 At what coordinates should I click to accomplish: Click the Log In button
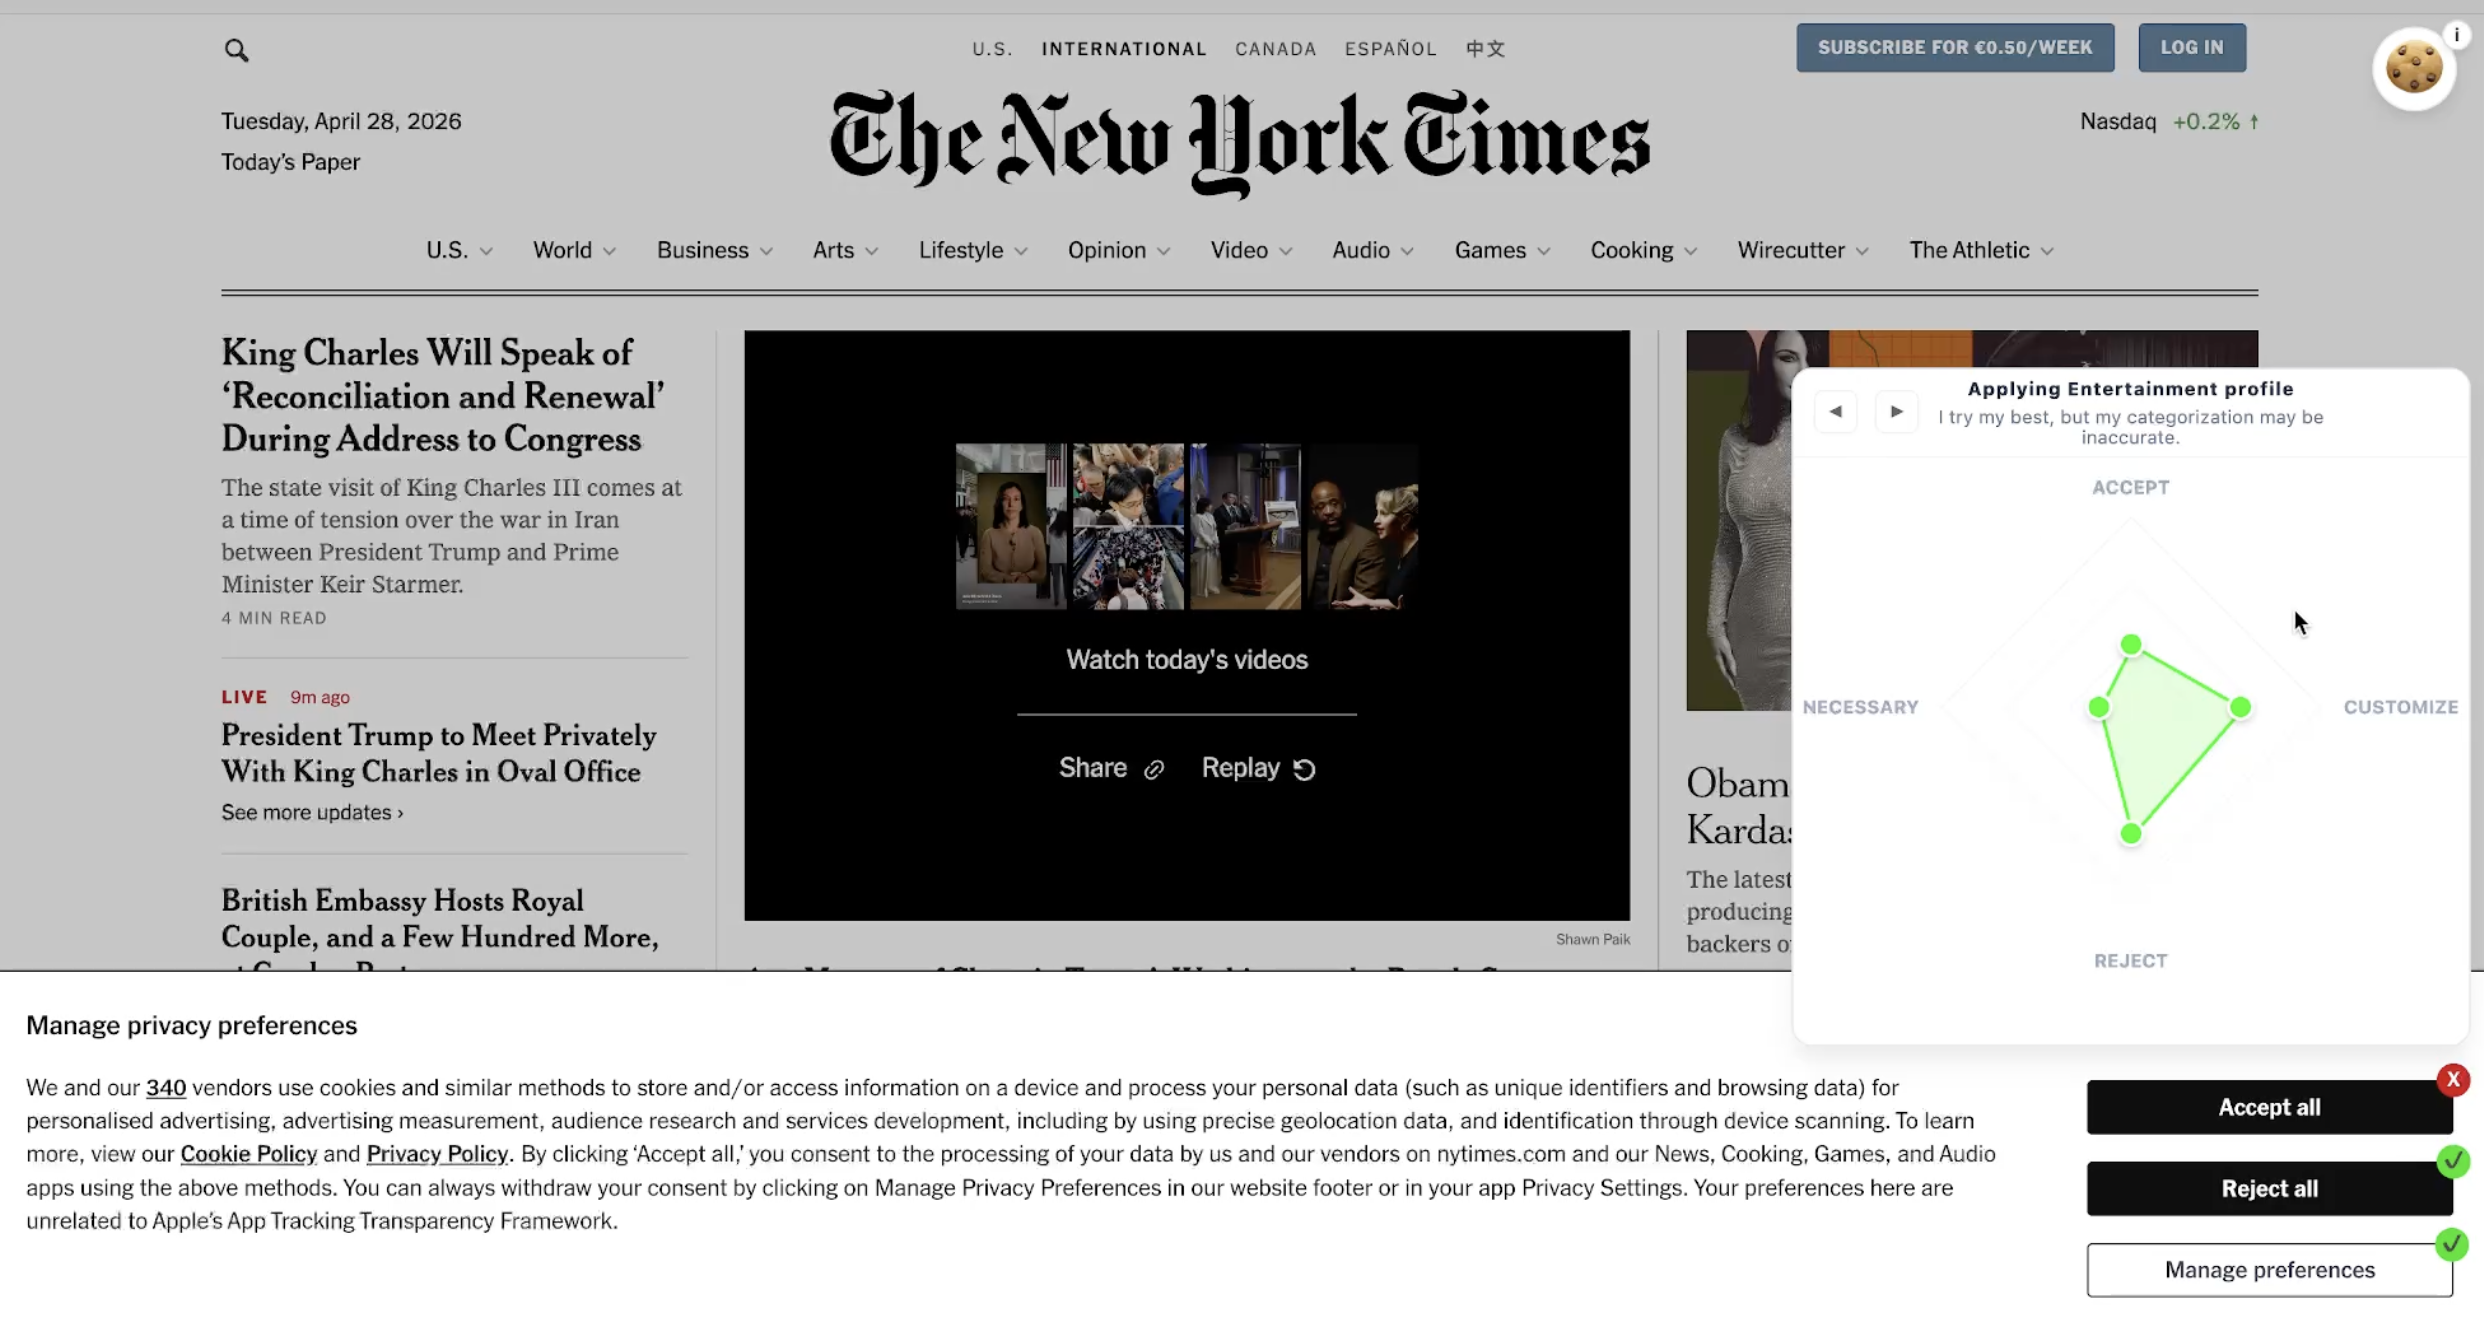(x=2192, y=48)
